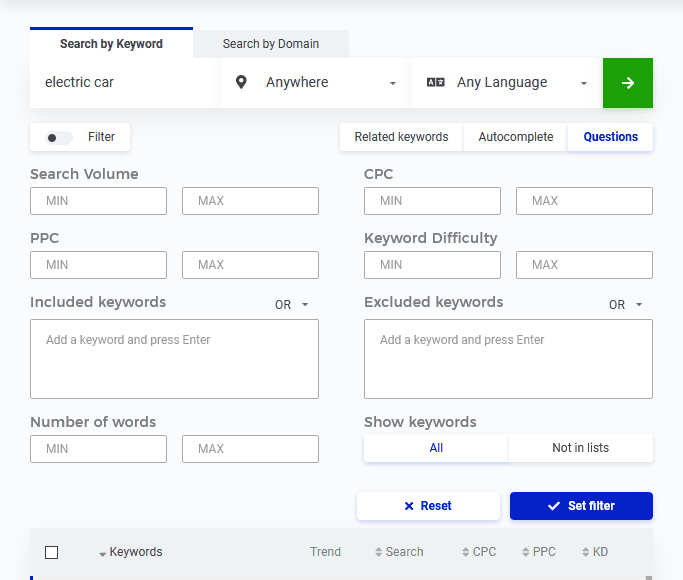This screenshot has width=683, height=580.
Task: Click the location pin icon
Action: tap(241, 82)
